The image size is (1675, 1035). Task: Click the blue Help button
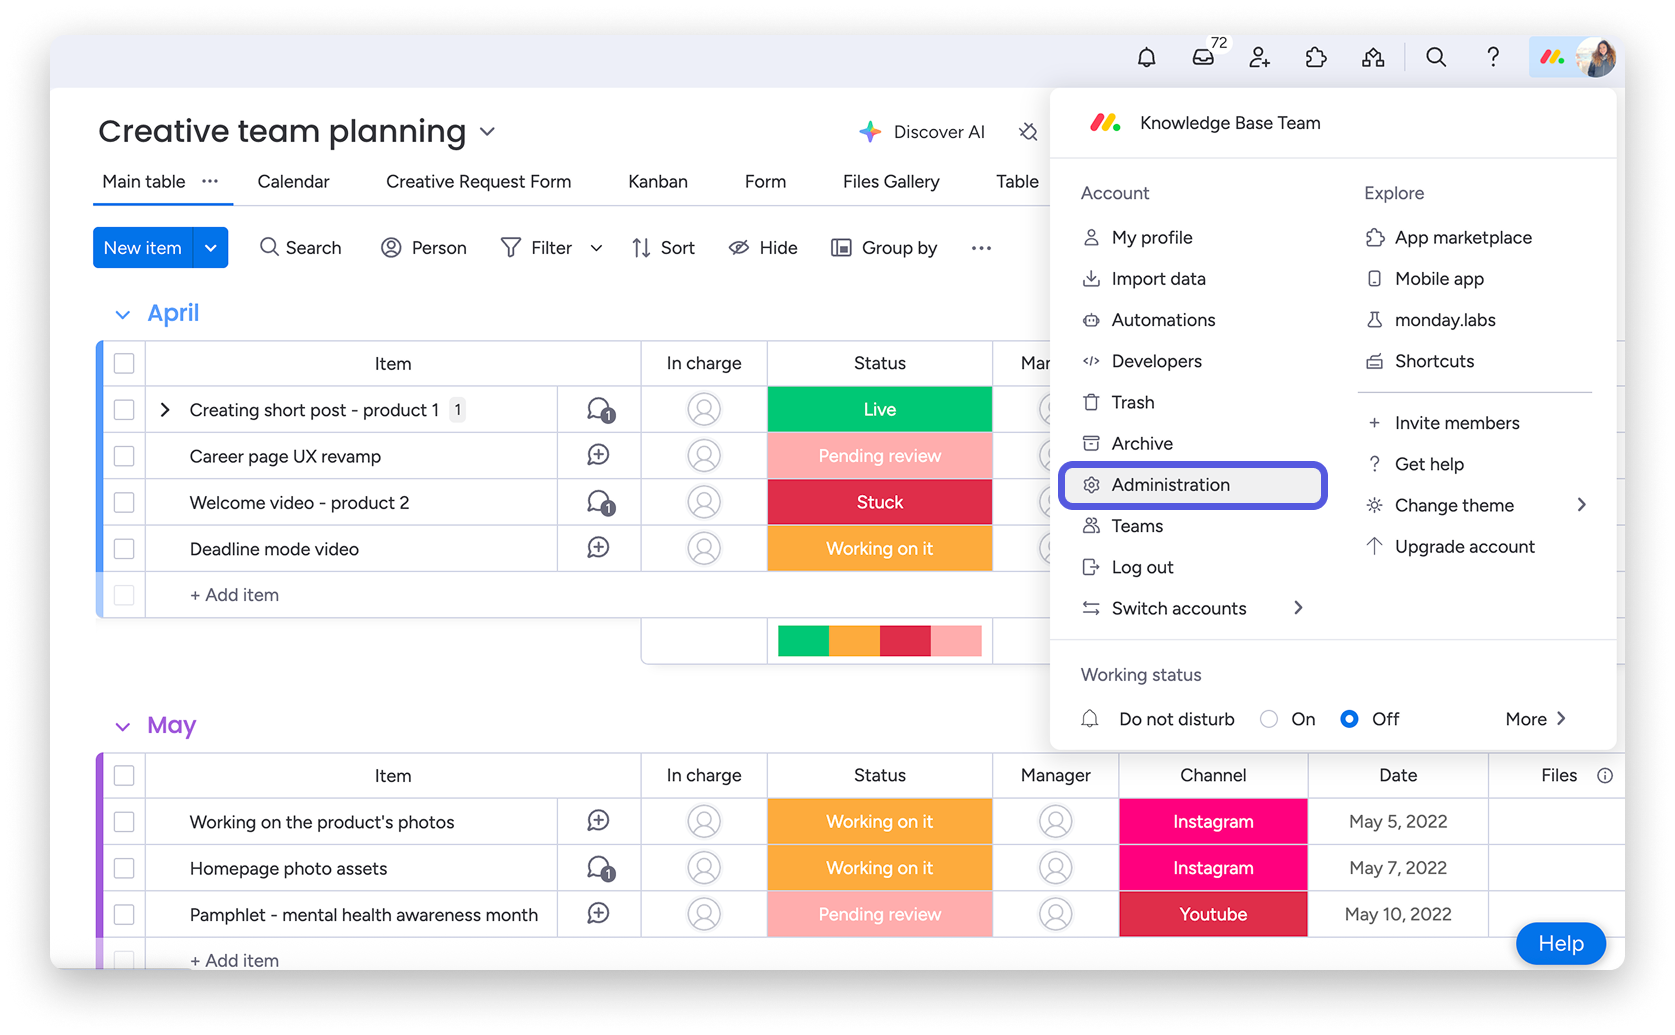click(x=1561, y=944)
